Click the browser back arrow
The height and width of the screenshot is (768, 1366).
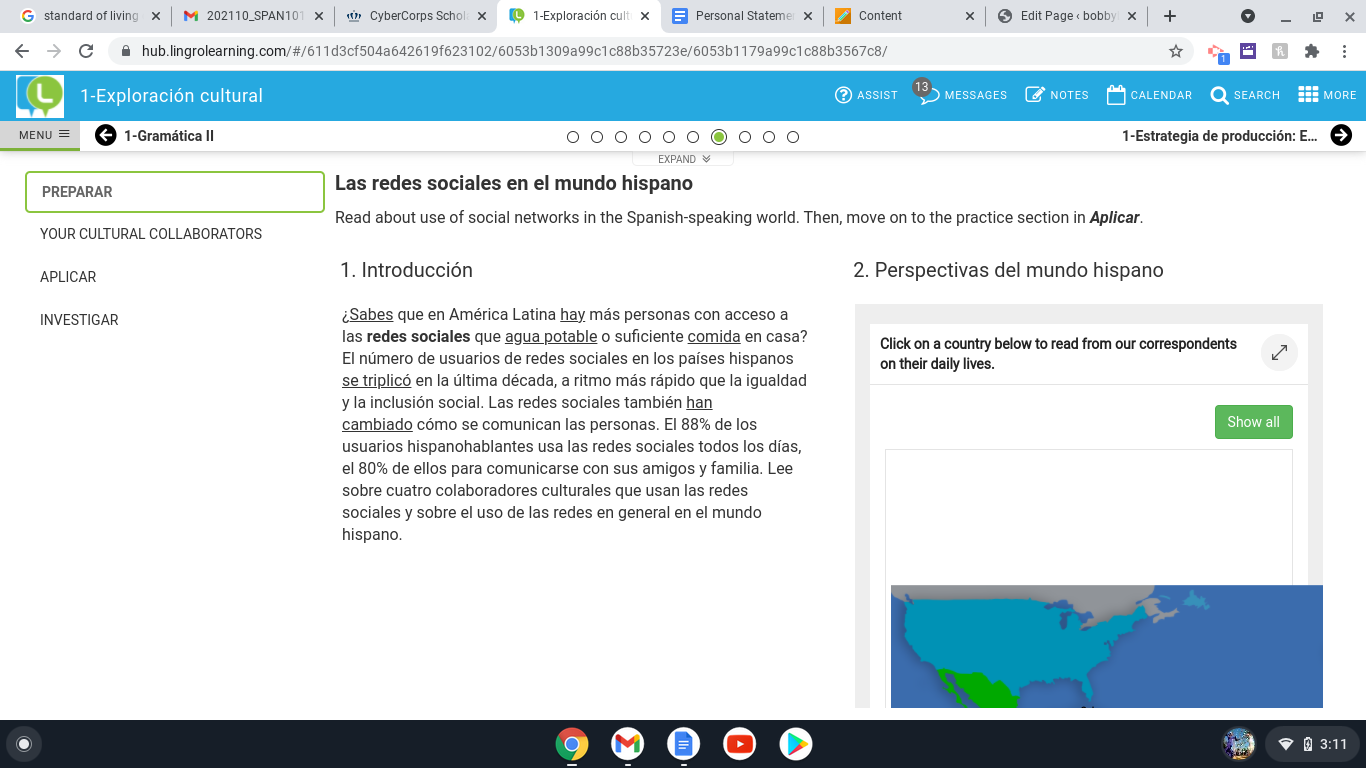point(22,51)
